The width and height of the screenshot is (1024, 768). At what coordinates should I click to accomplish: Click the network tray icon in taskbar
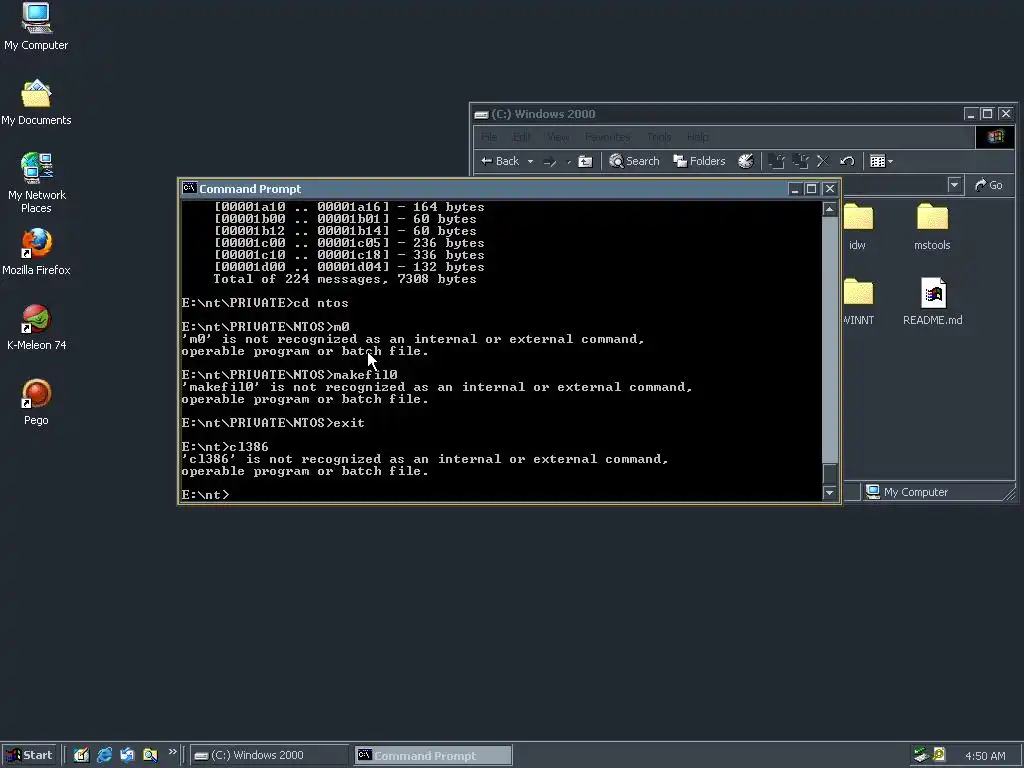921,755
